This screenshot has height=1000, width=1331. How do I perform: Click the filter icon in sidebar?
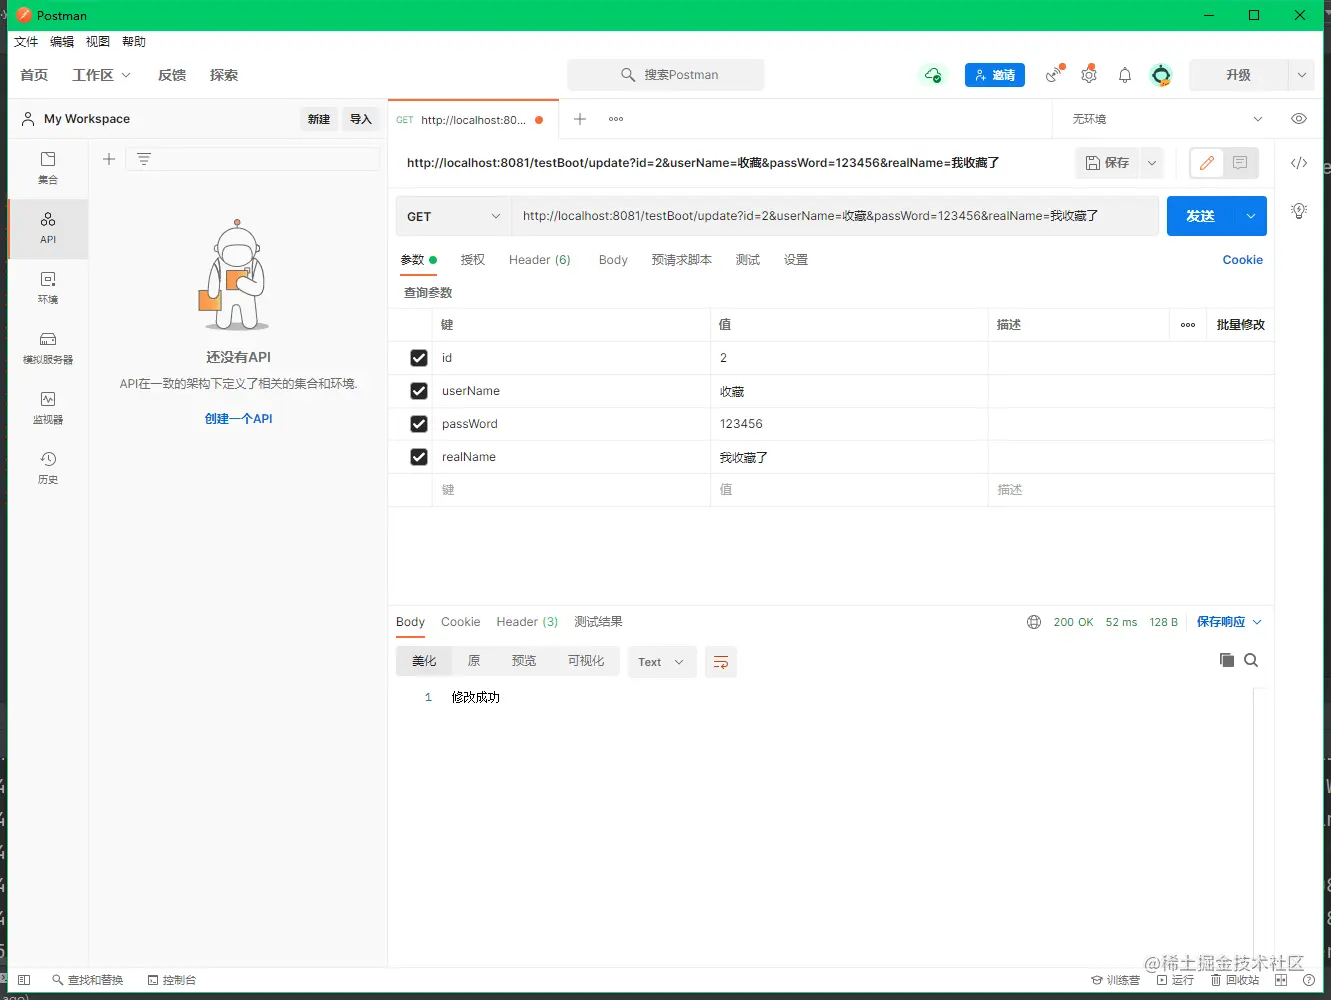(144, 159)
